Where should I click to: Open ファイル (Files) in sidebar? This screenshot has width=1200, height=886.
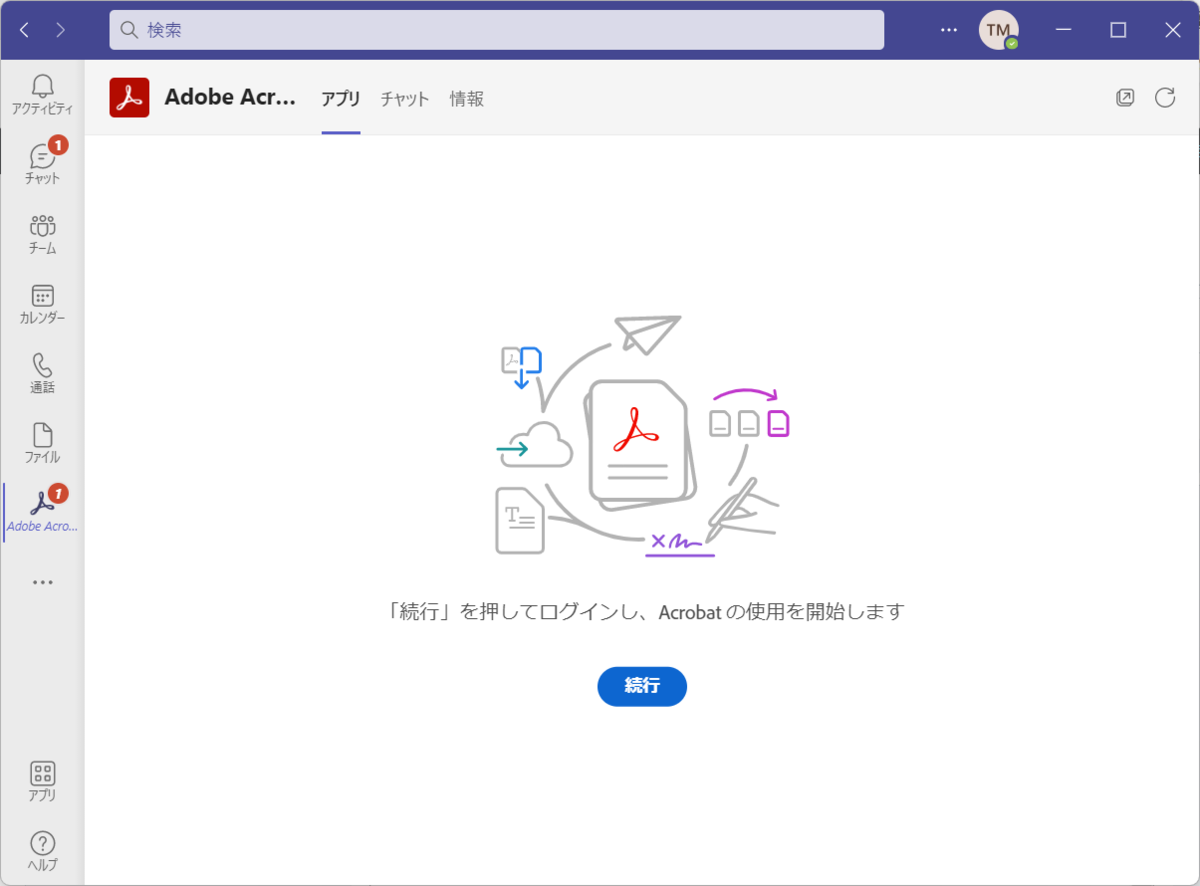pyautogui.click(x=42, y=443)
